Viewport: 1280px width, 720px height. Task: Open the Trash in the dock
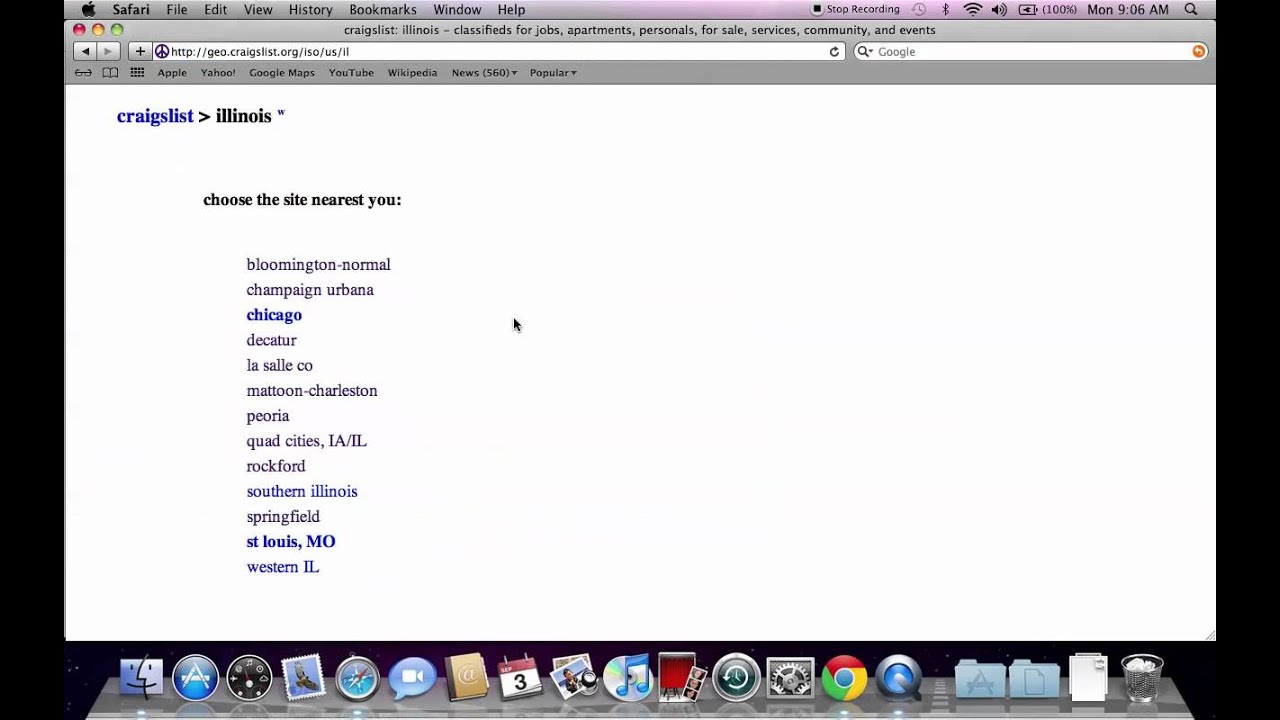[x=1142, y=677]
